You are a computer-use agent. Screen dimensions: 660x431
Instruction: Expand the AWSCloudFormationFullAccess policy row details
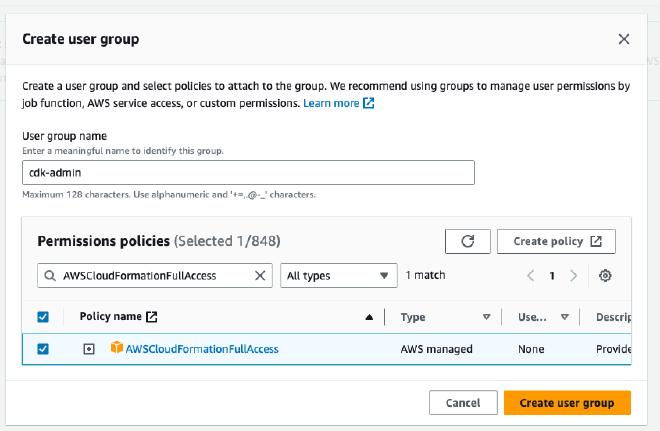[89, 349]
